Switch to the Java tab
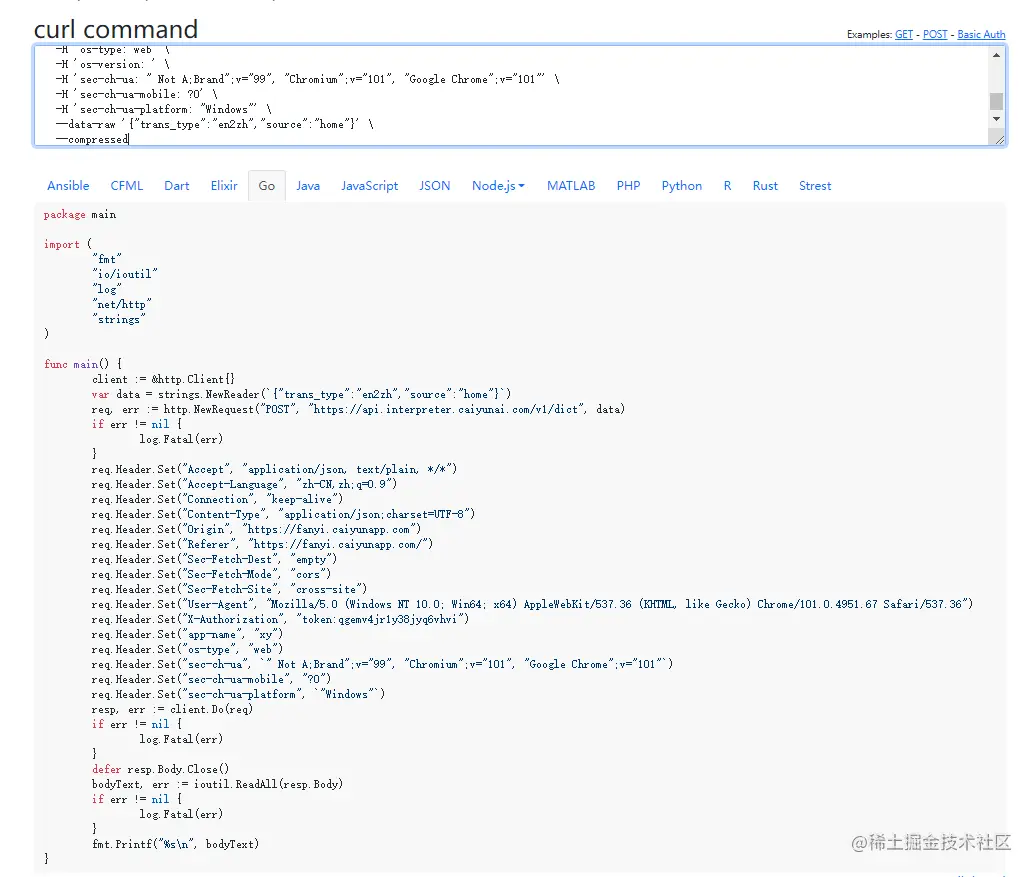Viewport: 1036px width, 877px height. 308,186
